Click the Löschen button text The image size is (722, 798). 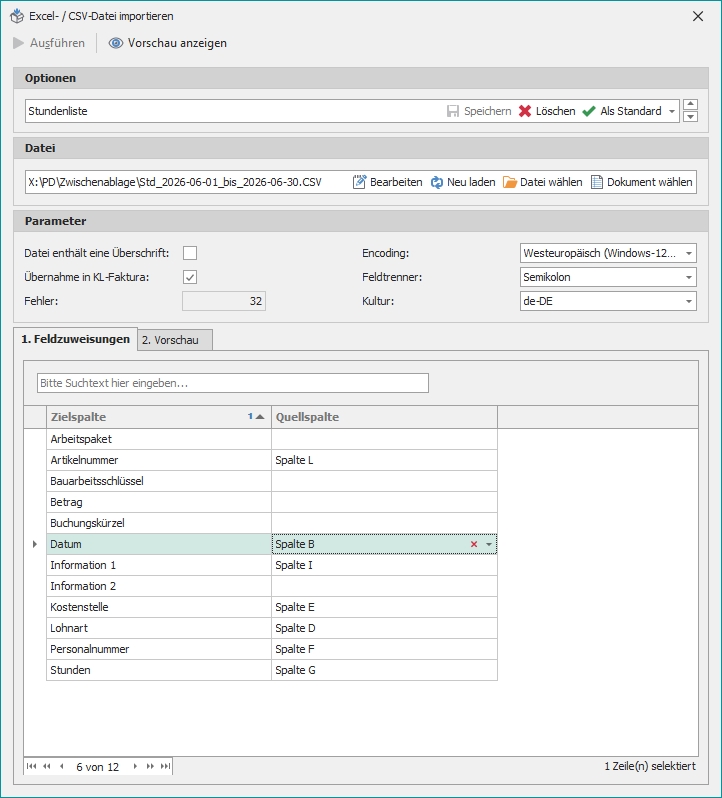(x=556, y=111)
